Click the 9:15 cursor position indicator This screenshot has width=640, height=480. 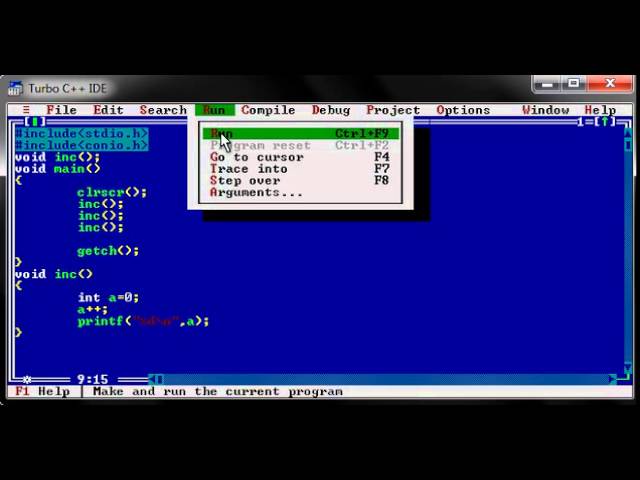pyautogui.click(x=93, y=380)
